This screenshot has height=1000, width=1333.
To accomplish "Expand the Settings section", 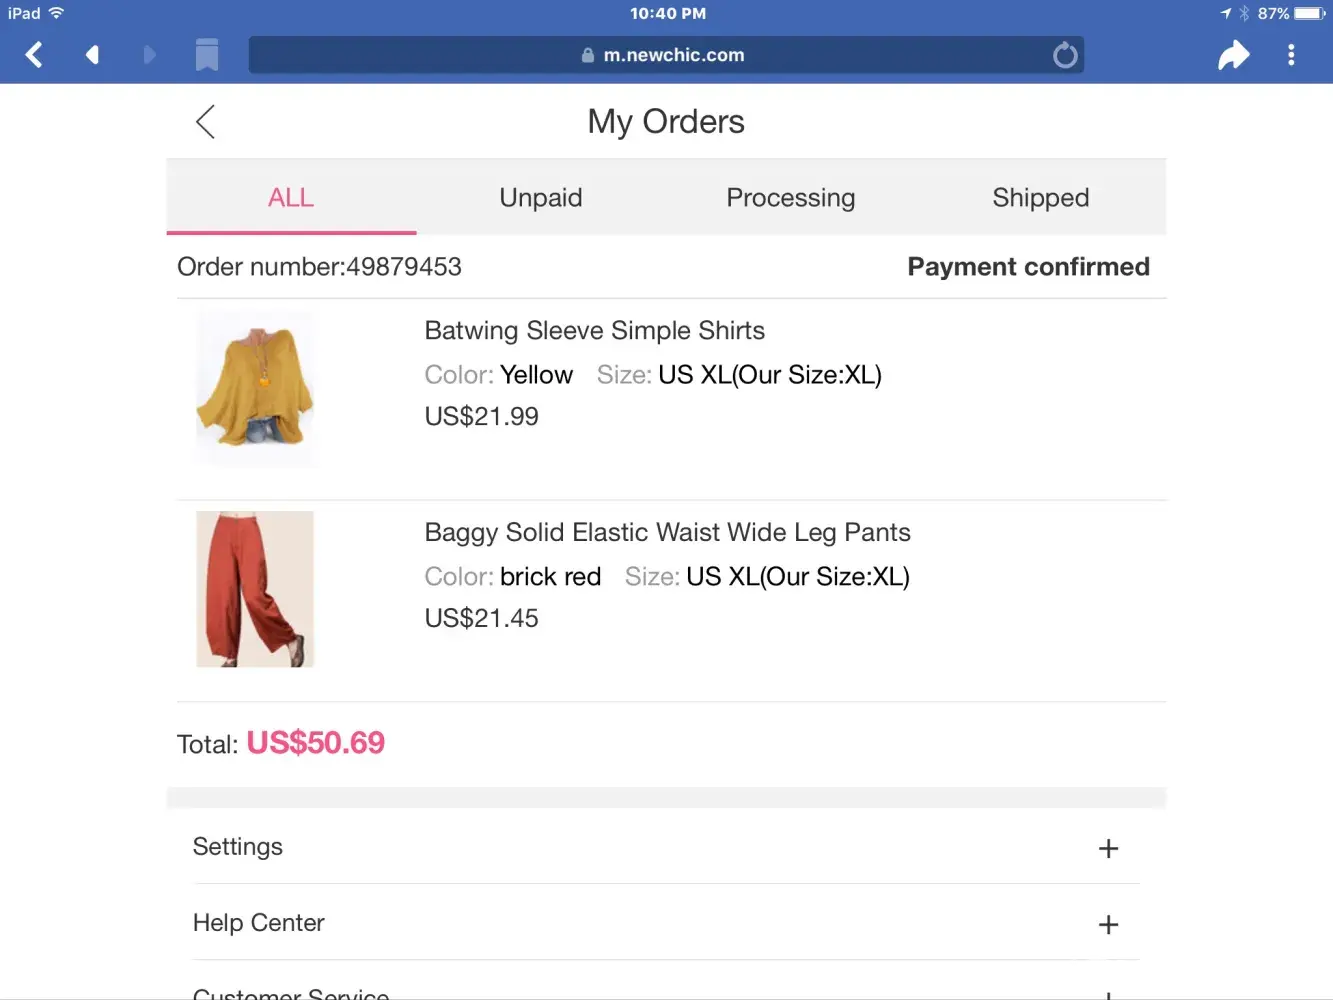I will point(1108,849).
